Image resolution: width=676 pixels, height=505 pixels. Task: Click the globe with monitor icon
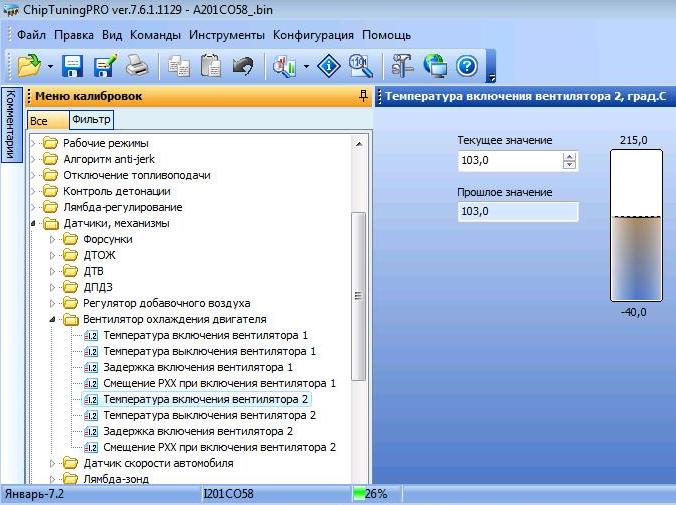click(x=435, y=67)
